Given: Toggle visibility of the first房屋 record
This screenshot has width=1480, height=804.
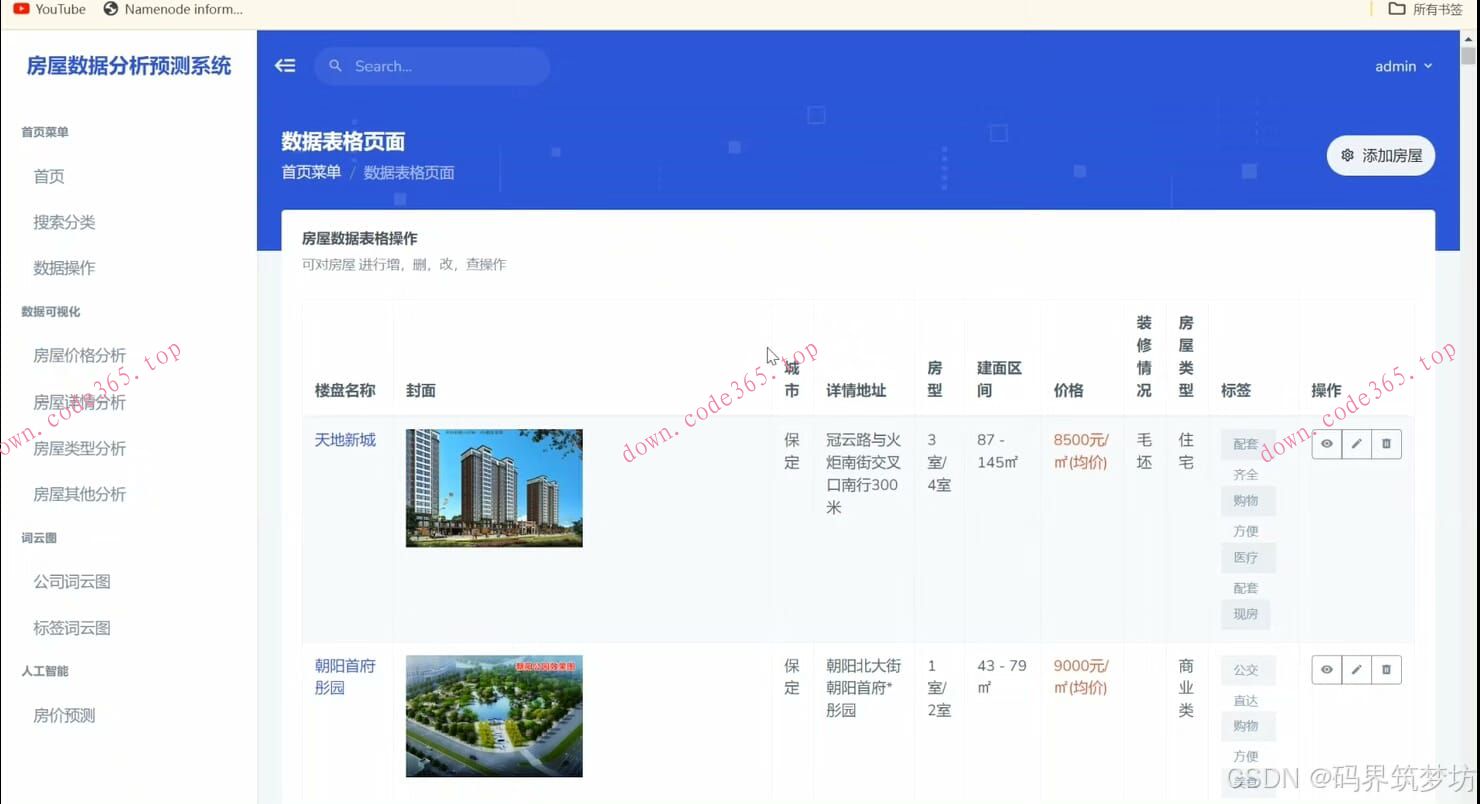Looking at the screenshot, I should point(1326,444).
